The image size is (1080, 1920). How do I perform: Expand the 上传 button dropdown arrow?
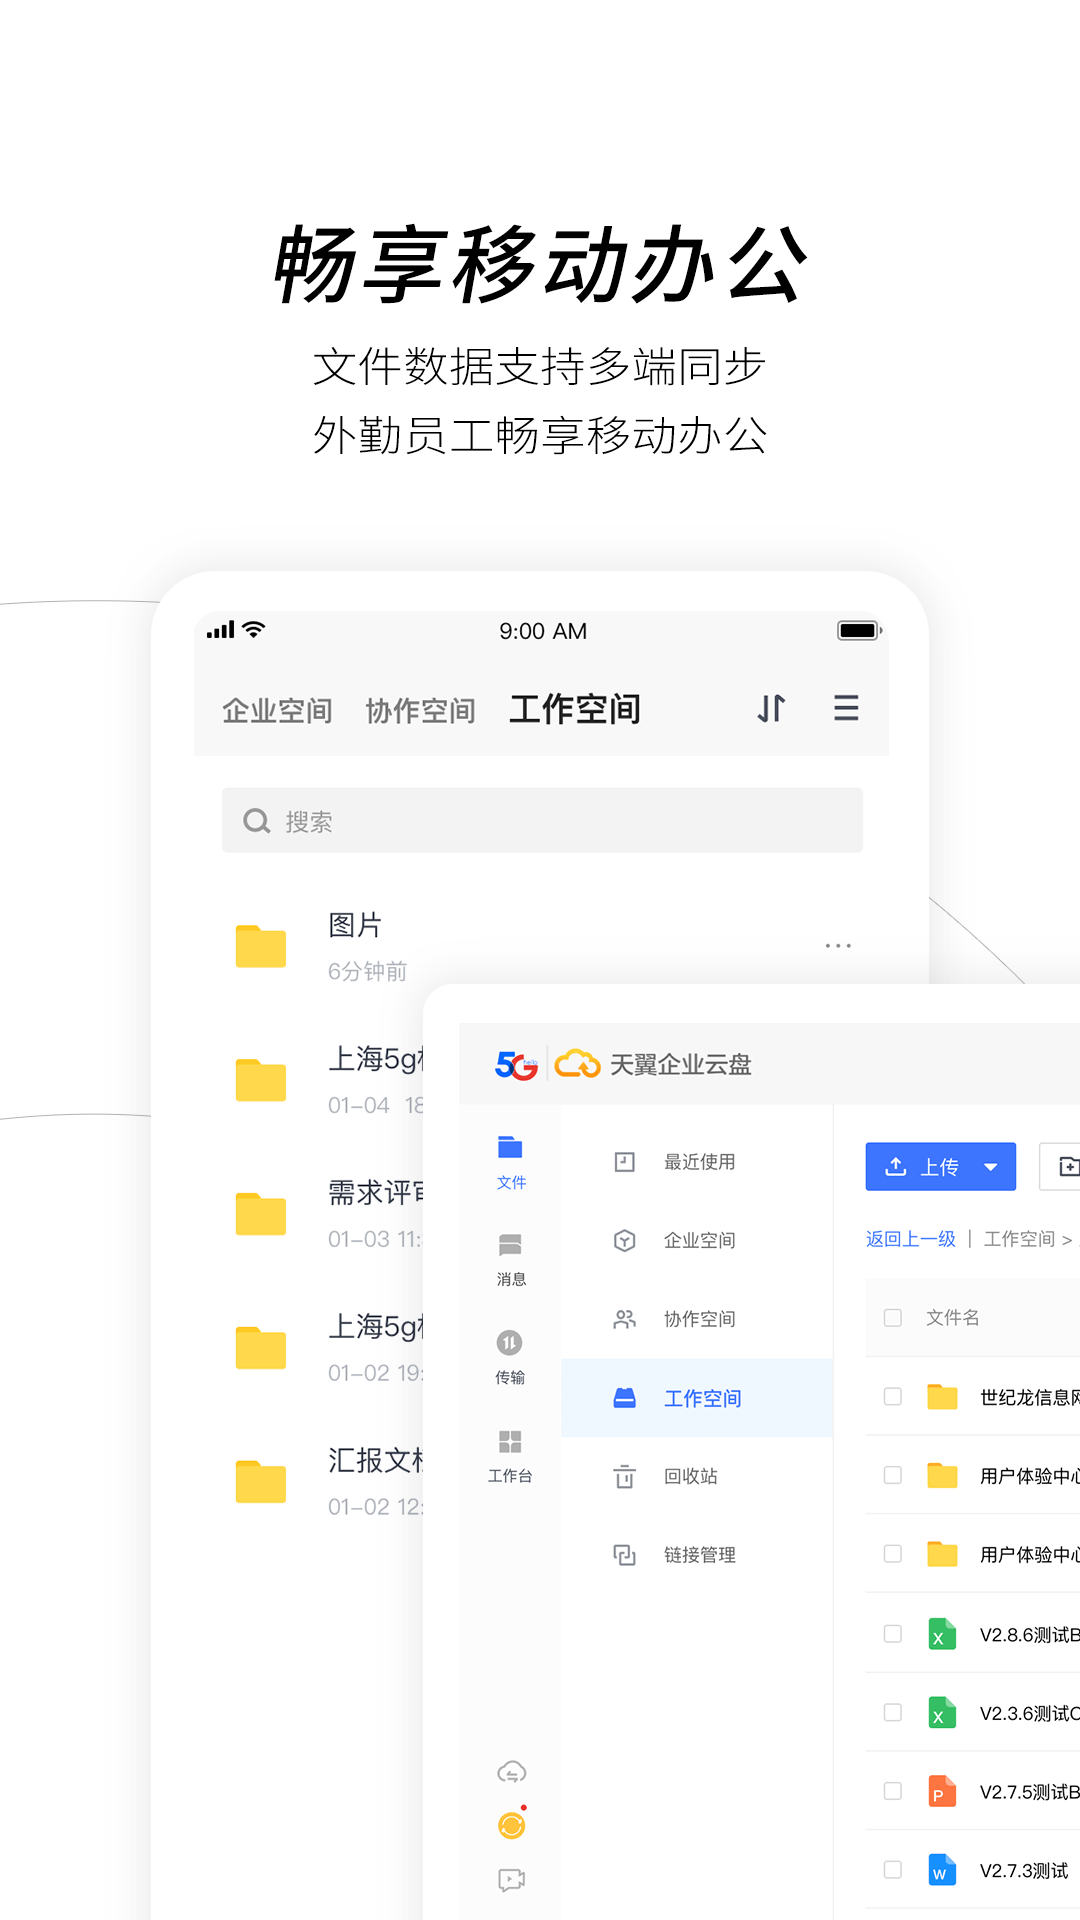(991, 1167)
